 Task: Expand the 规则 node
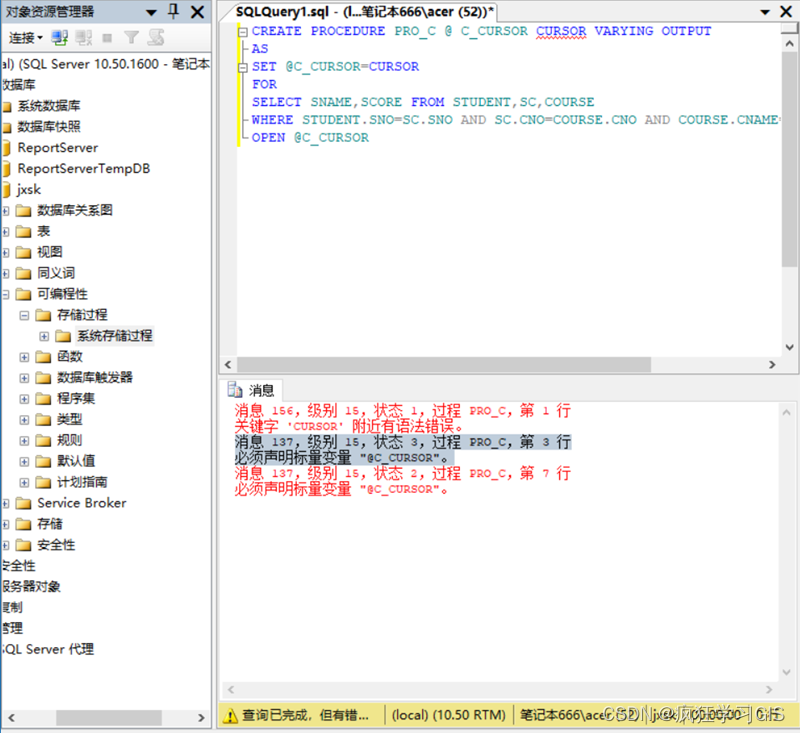click(x=24, y=441)
